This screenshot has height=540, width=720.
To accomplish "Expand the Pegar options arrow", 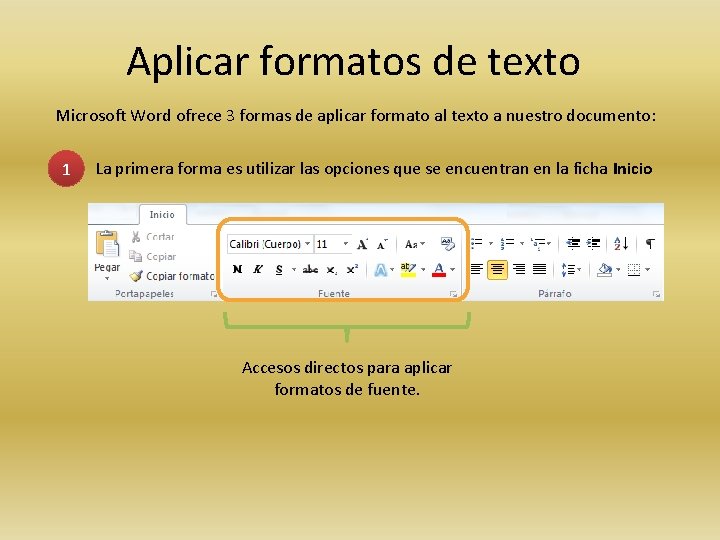I will tap(107, 278).
